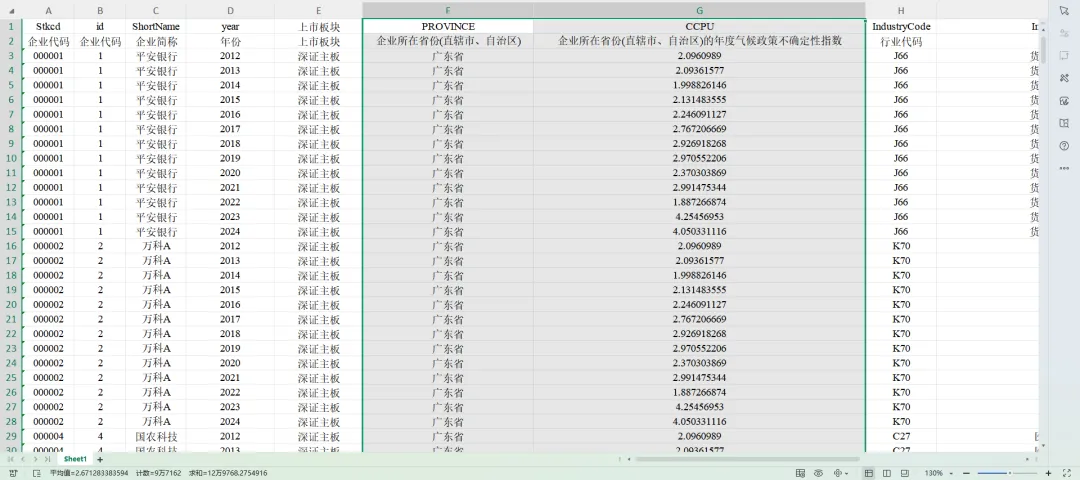Click the CCPU header cell
Image resolution: width=1080 pixels, height=480 pixels.
coord(699,26)
